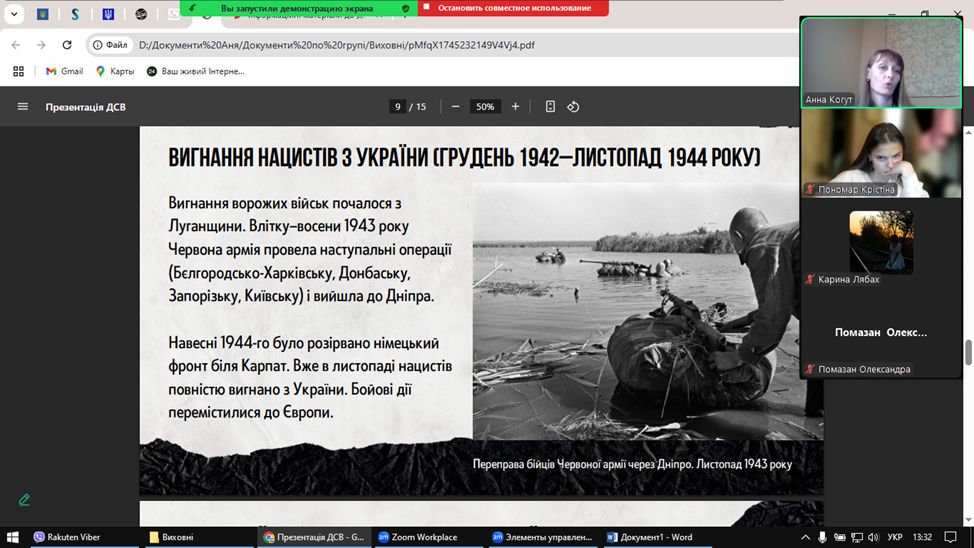Show hidden system tray icons

click(803, 537)
